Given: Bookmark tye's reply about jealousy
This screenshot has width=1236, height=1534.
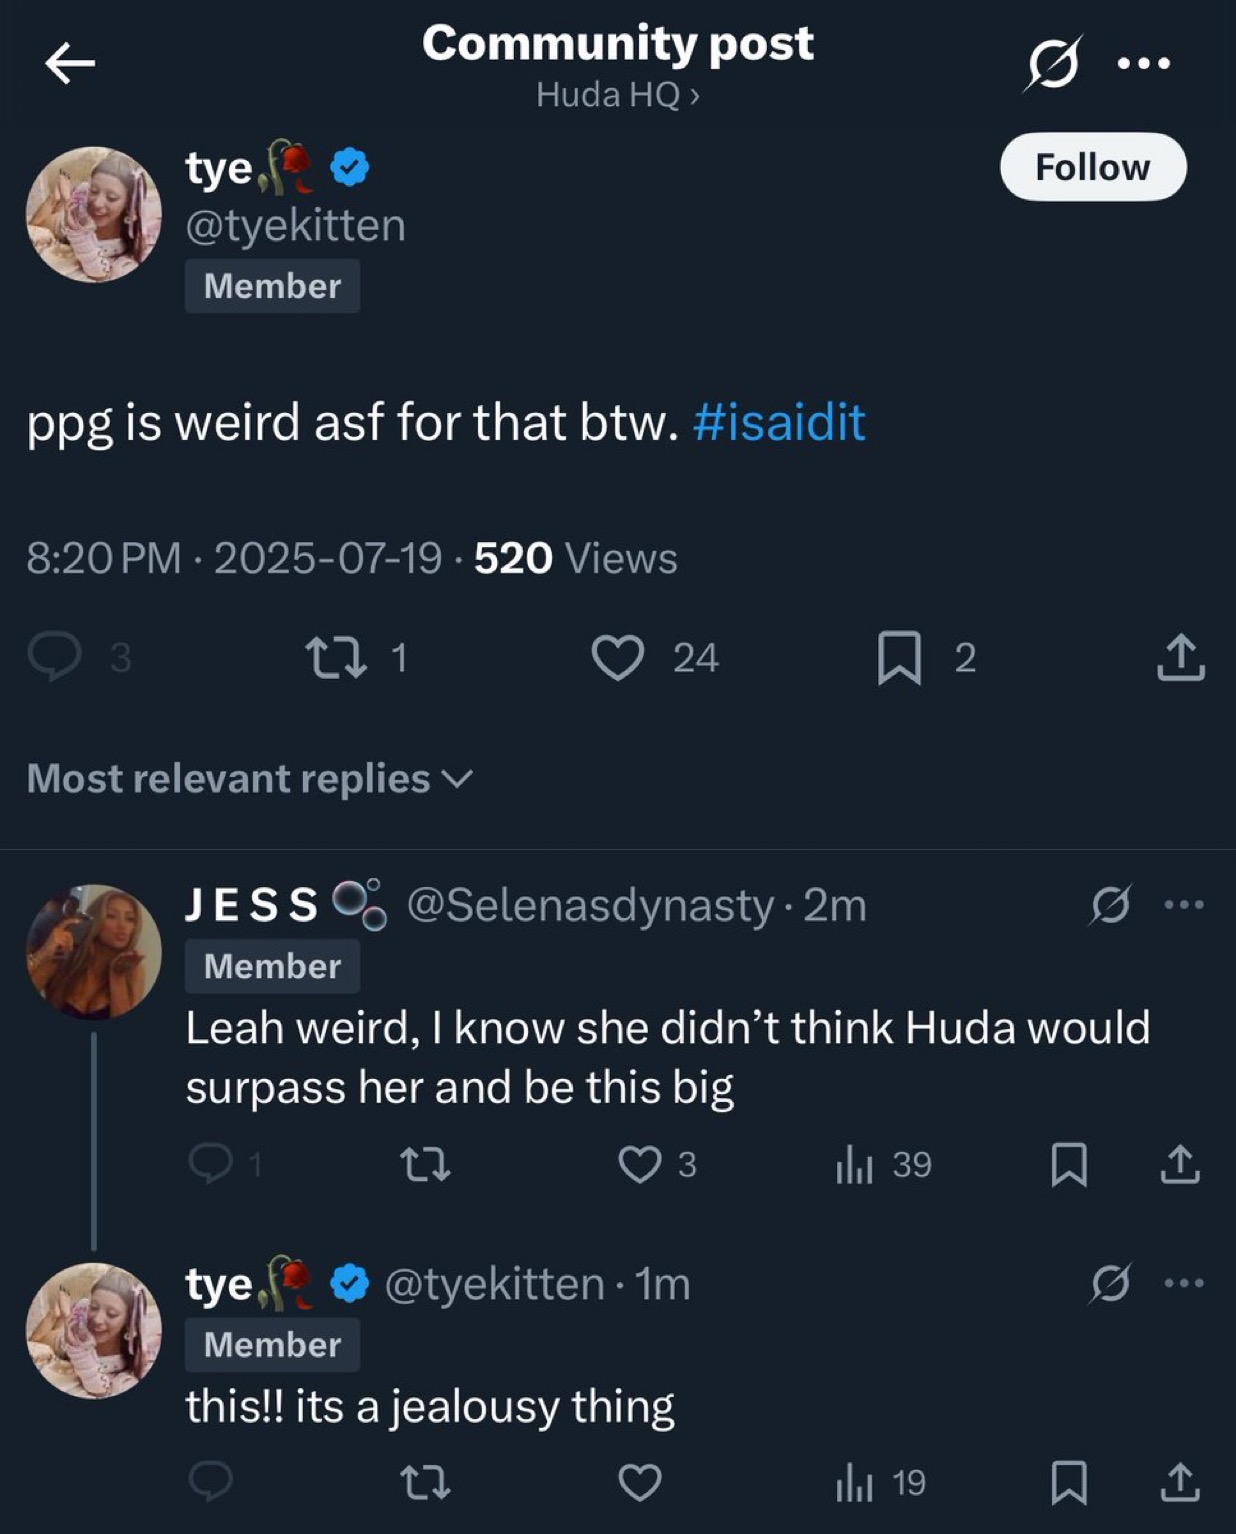Looking at the screenshot, I should pyautogui.click(x=1069, y=1482).
